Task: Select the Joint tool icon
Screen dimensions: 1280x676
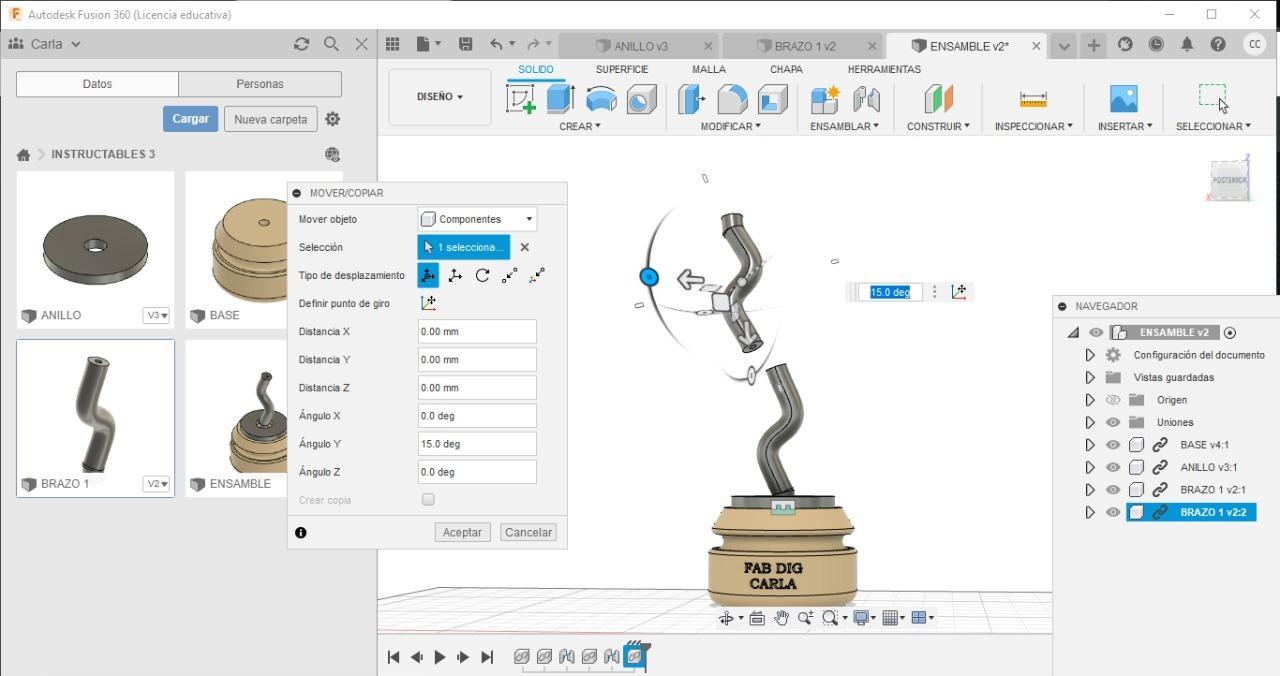Action: point(866,99)
